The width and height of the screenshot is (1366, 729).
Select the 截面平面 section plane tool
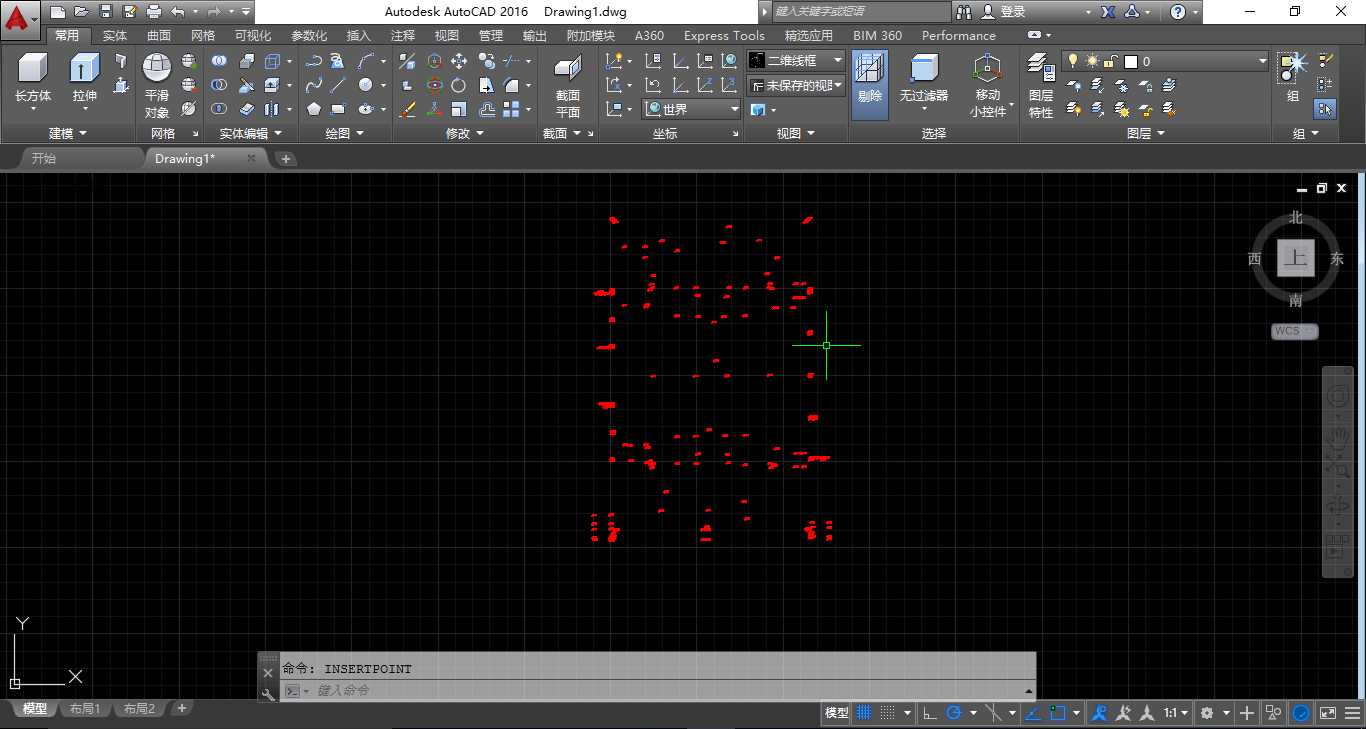click(568, 85)
